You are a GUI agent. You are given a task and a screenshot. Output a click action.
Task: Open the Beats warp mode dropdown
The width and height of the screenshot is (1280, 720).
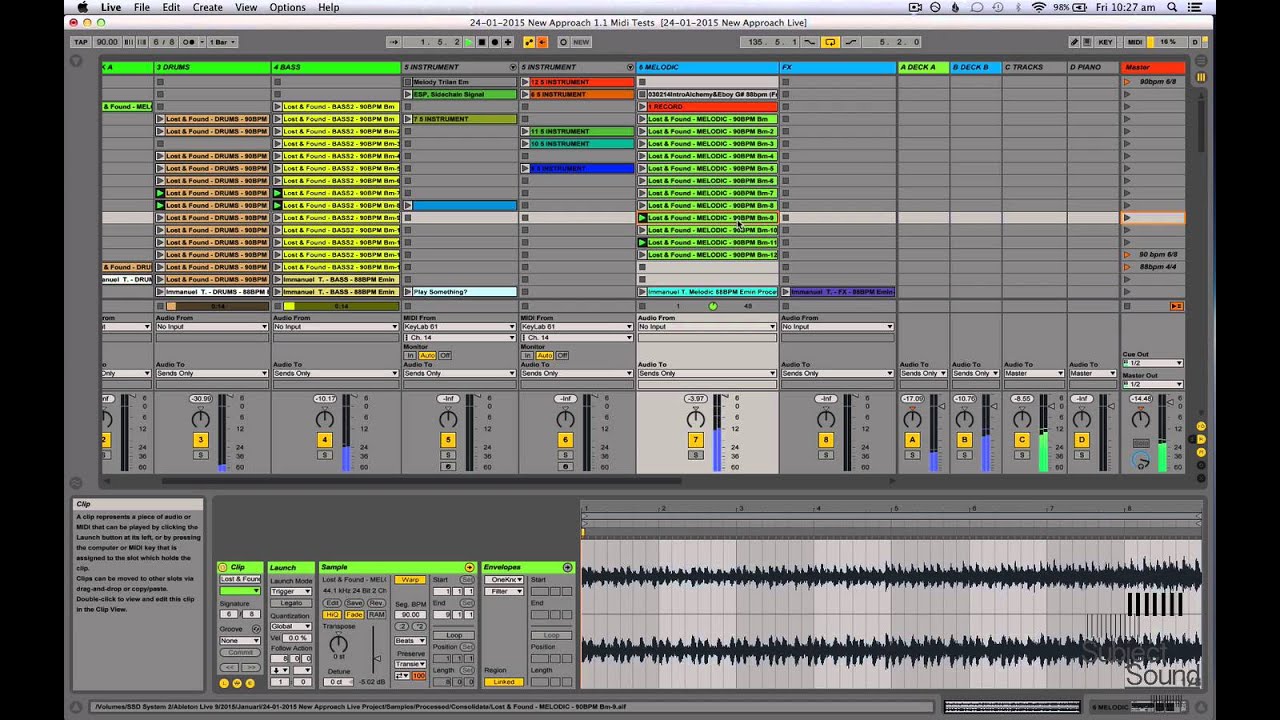(410, 640)
